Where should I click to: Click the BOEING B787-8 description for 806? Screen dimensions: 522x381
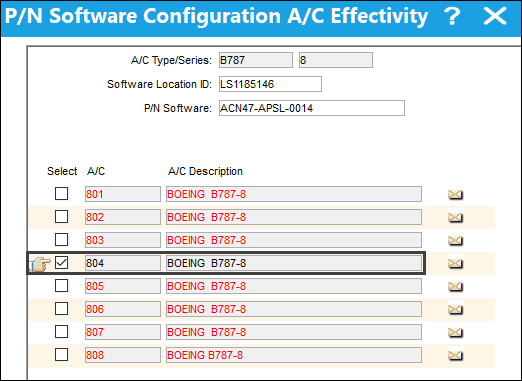pyautogui.click(x=294, y=309)
